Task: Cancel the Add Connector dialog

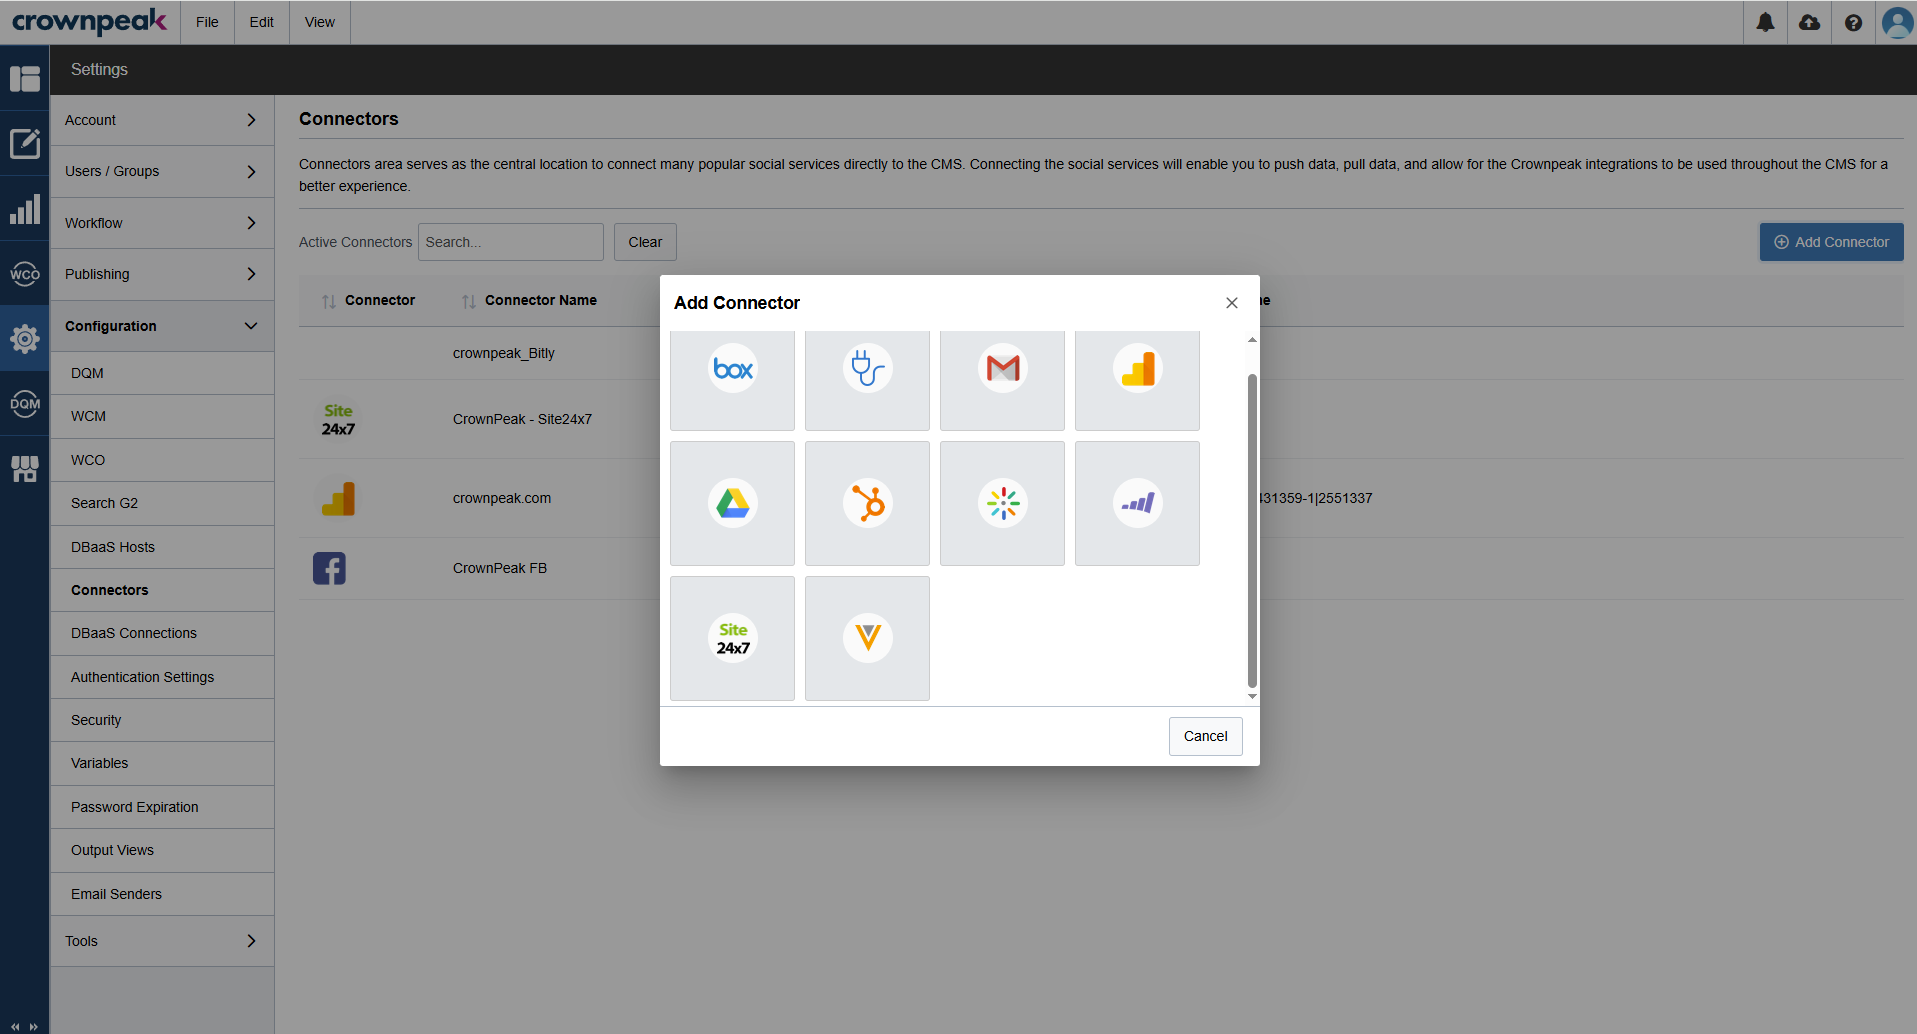Action: [x=1205, y=736]
